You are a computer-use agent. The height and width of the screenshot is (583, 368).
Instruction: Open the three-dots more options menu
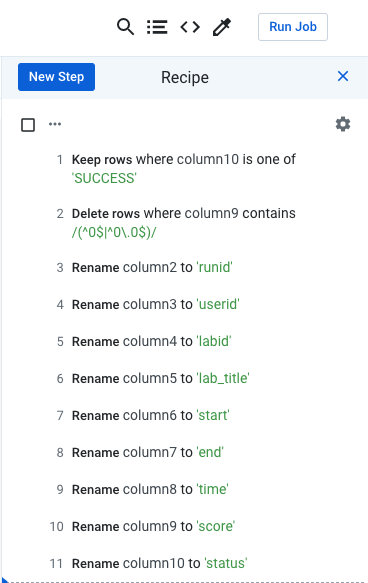click(x=55, y=124)
